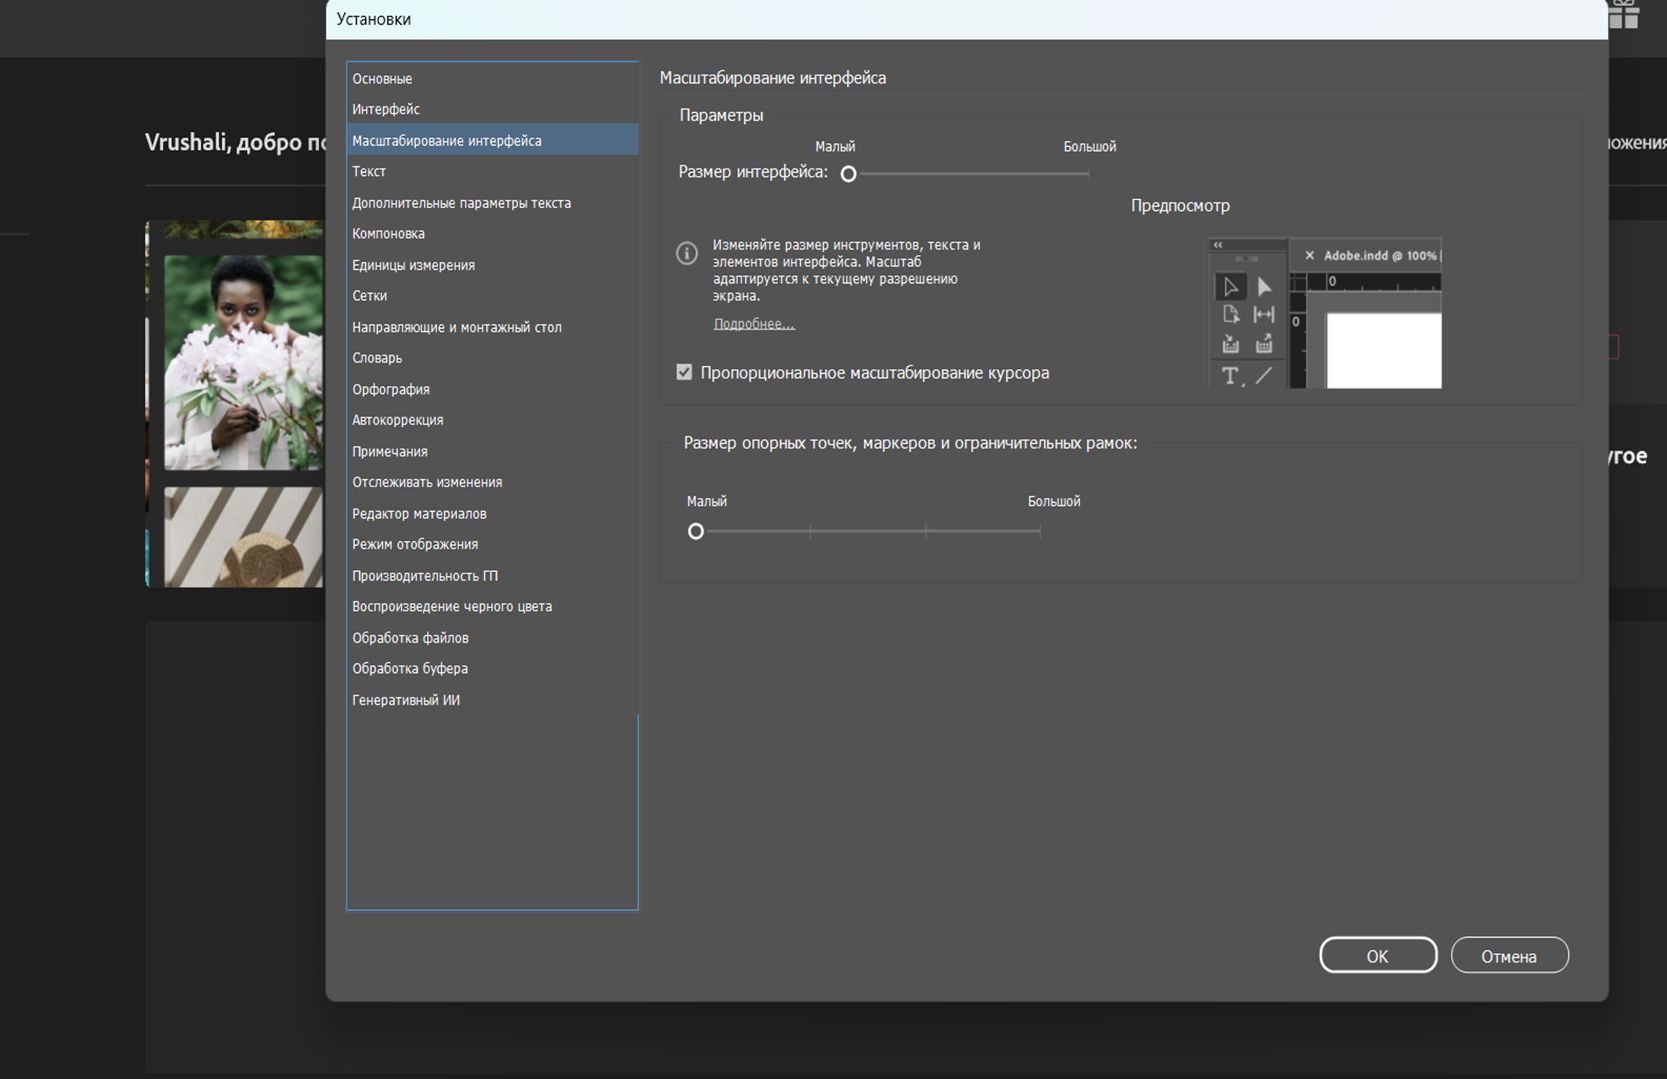Open Отслеживать изменения preferences
Viewport: 1667px width, 1079px height.
492,482
